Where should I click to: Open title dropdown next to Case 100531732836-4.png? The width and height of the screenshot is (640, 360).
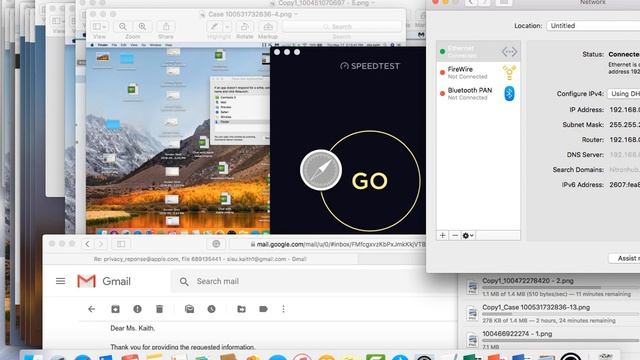coord(296,14)
